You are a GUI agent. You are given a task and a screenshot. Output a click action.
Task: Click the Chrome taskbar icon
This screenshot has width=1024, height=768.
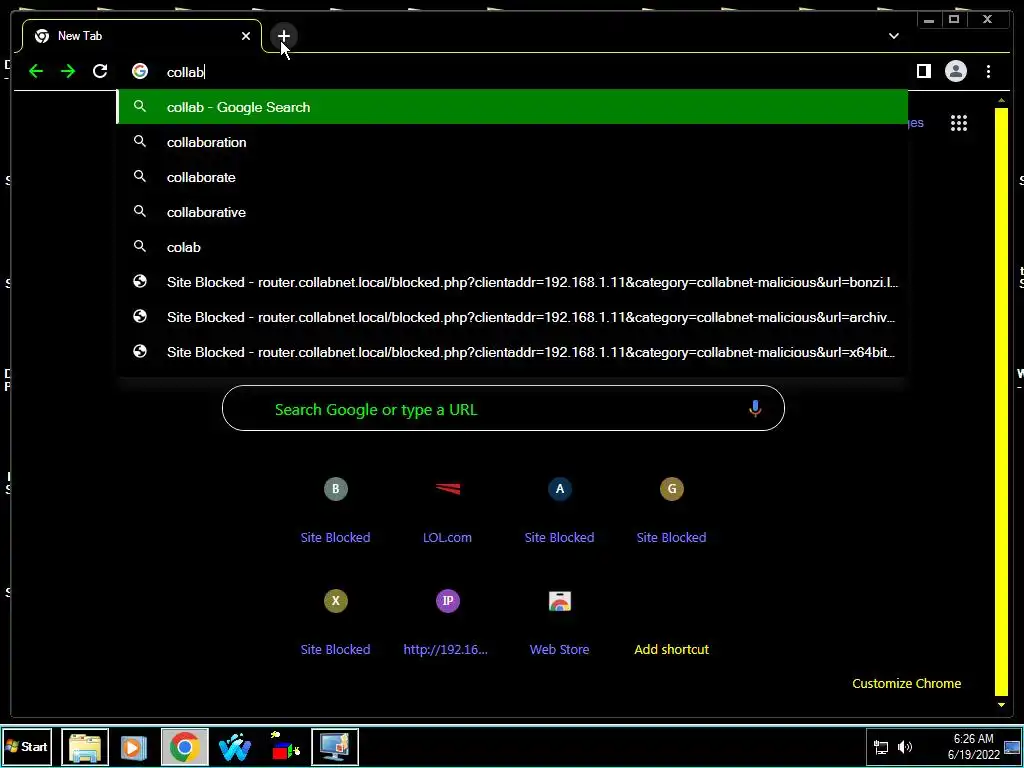(185, 746)
